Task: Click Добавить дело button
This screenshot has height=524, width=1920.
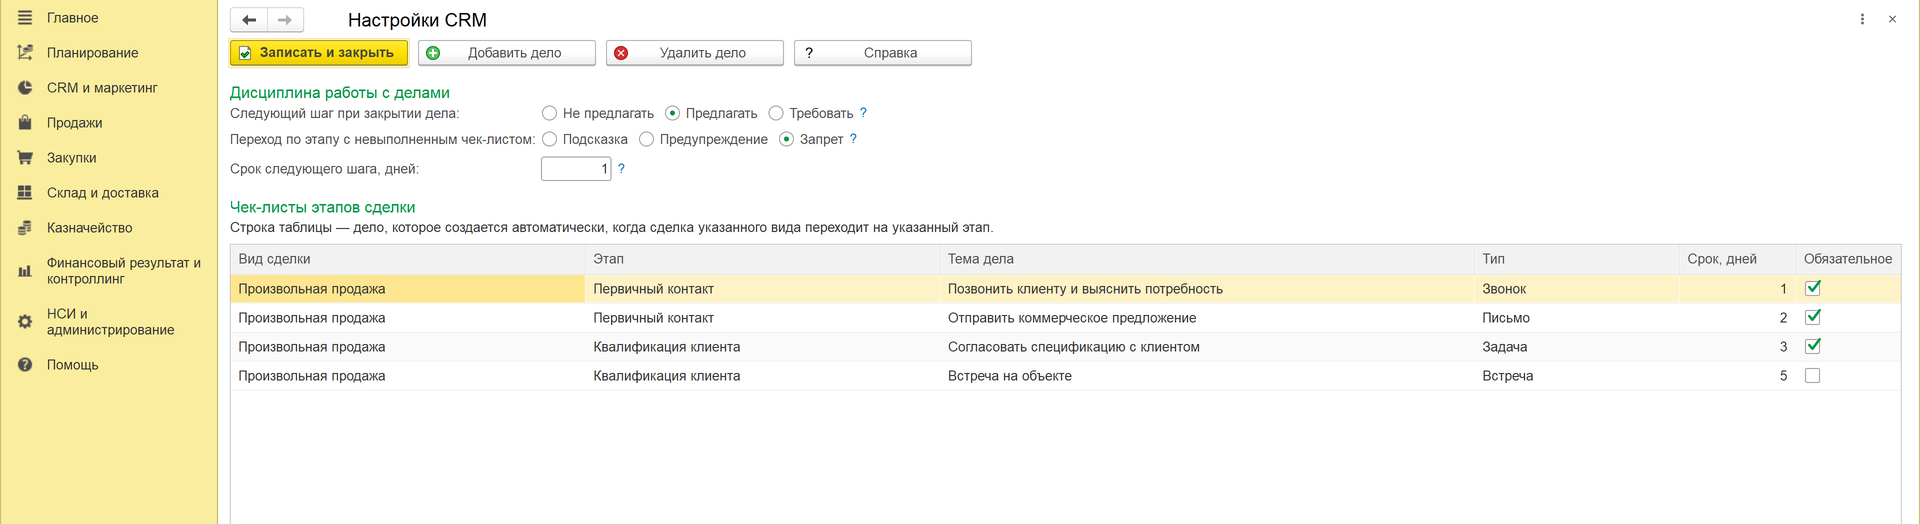Action: click(x=507, y=53)
